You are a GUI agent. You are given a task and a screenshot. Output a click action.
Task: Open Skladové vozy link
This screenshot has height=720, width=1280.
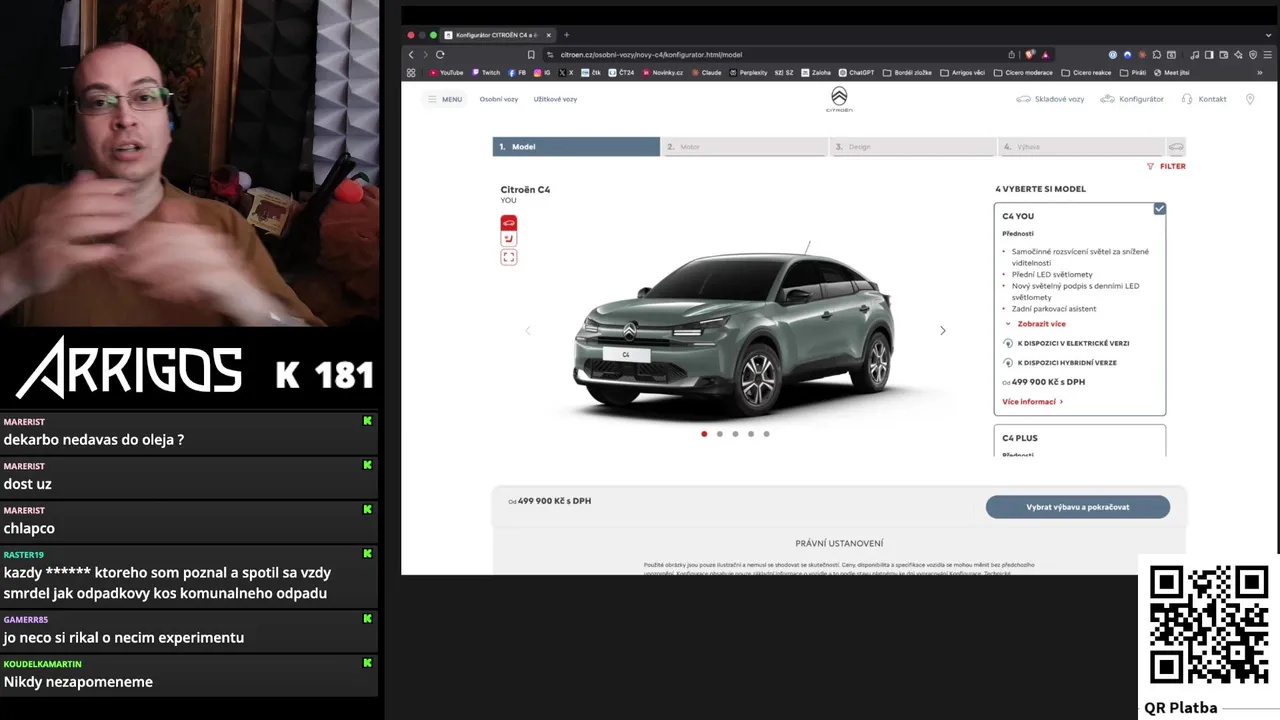pos(1050,99)
